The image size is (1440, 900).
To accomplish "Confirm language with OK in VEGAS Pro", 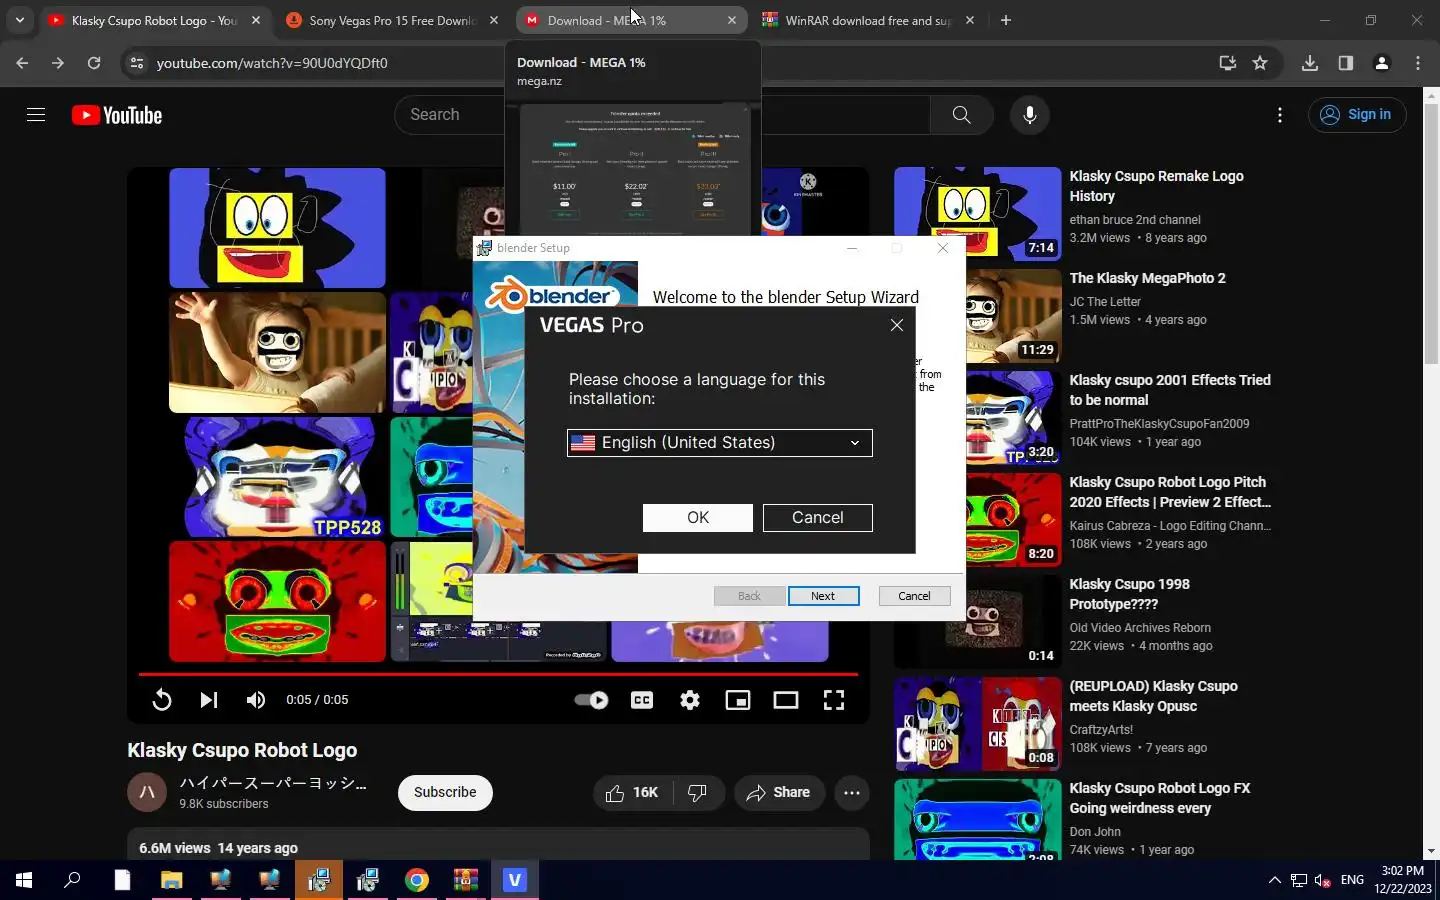I will (x=698, y=518).
